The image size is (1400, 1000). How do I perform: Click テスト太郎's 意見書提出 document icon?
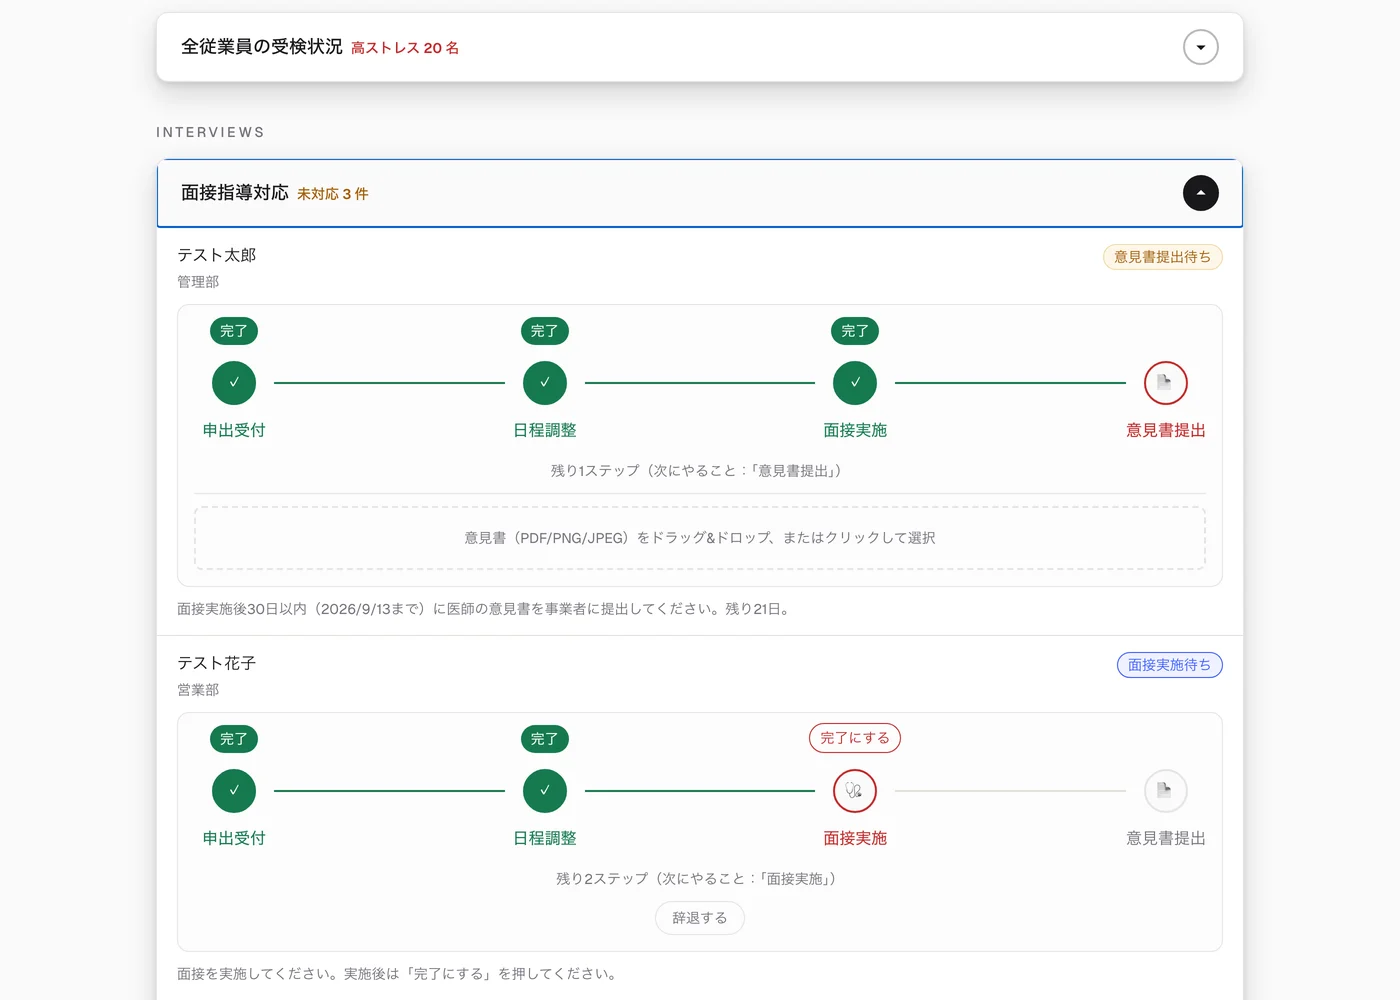[1166, 383]
